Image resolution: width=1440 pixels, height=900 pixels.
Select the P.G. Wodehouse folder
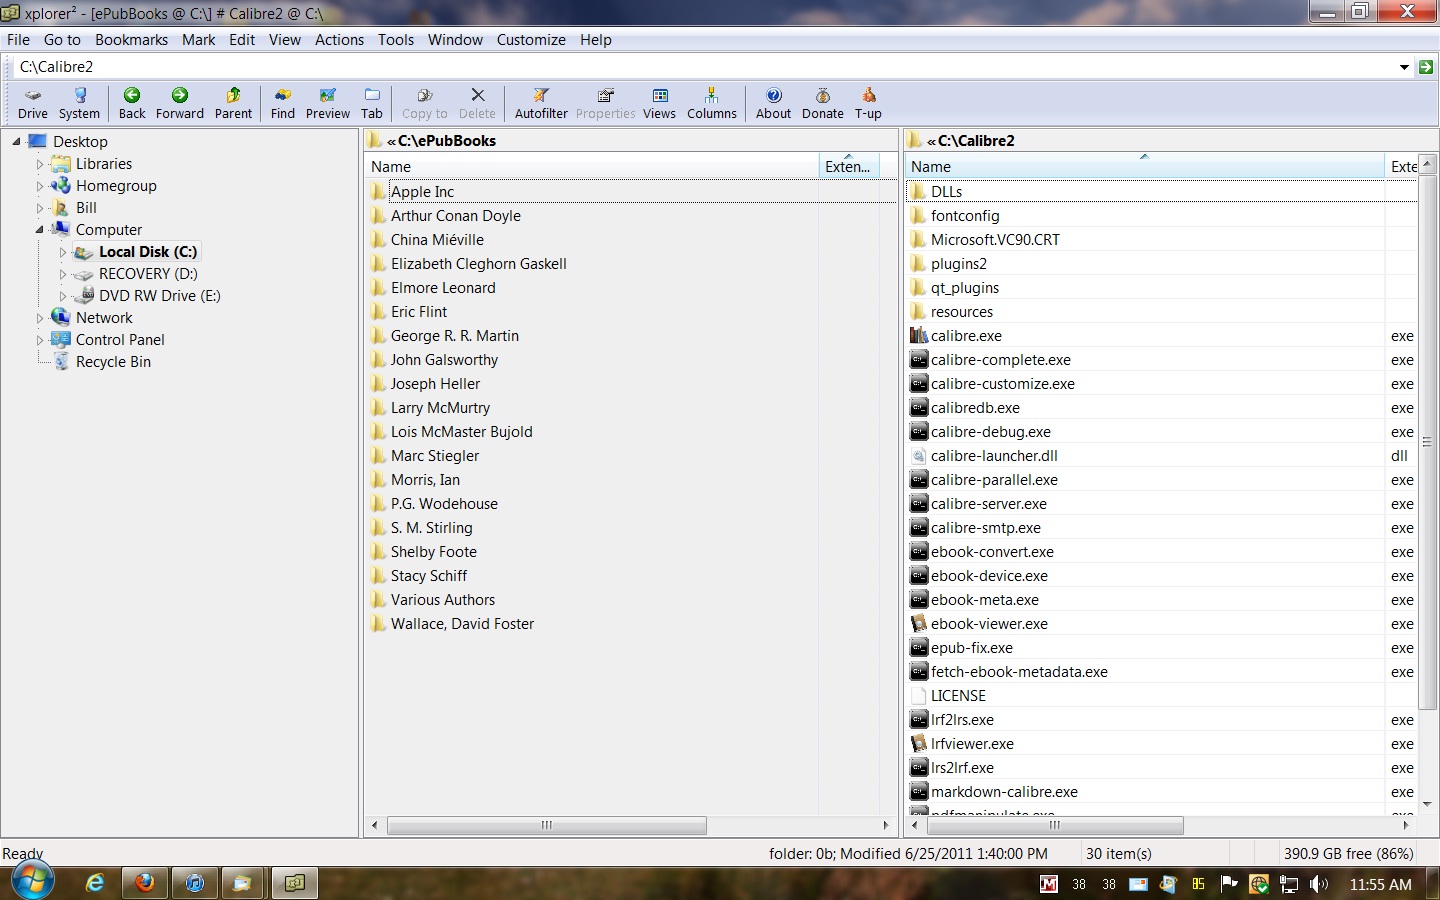[x=444, y=504]
